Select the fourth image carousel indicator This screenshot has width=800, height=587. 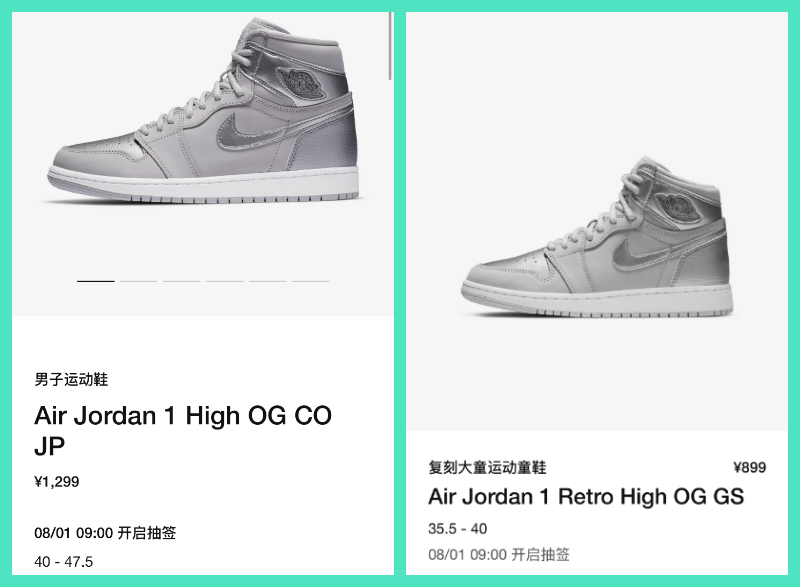[x=224, y=281]
